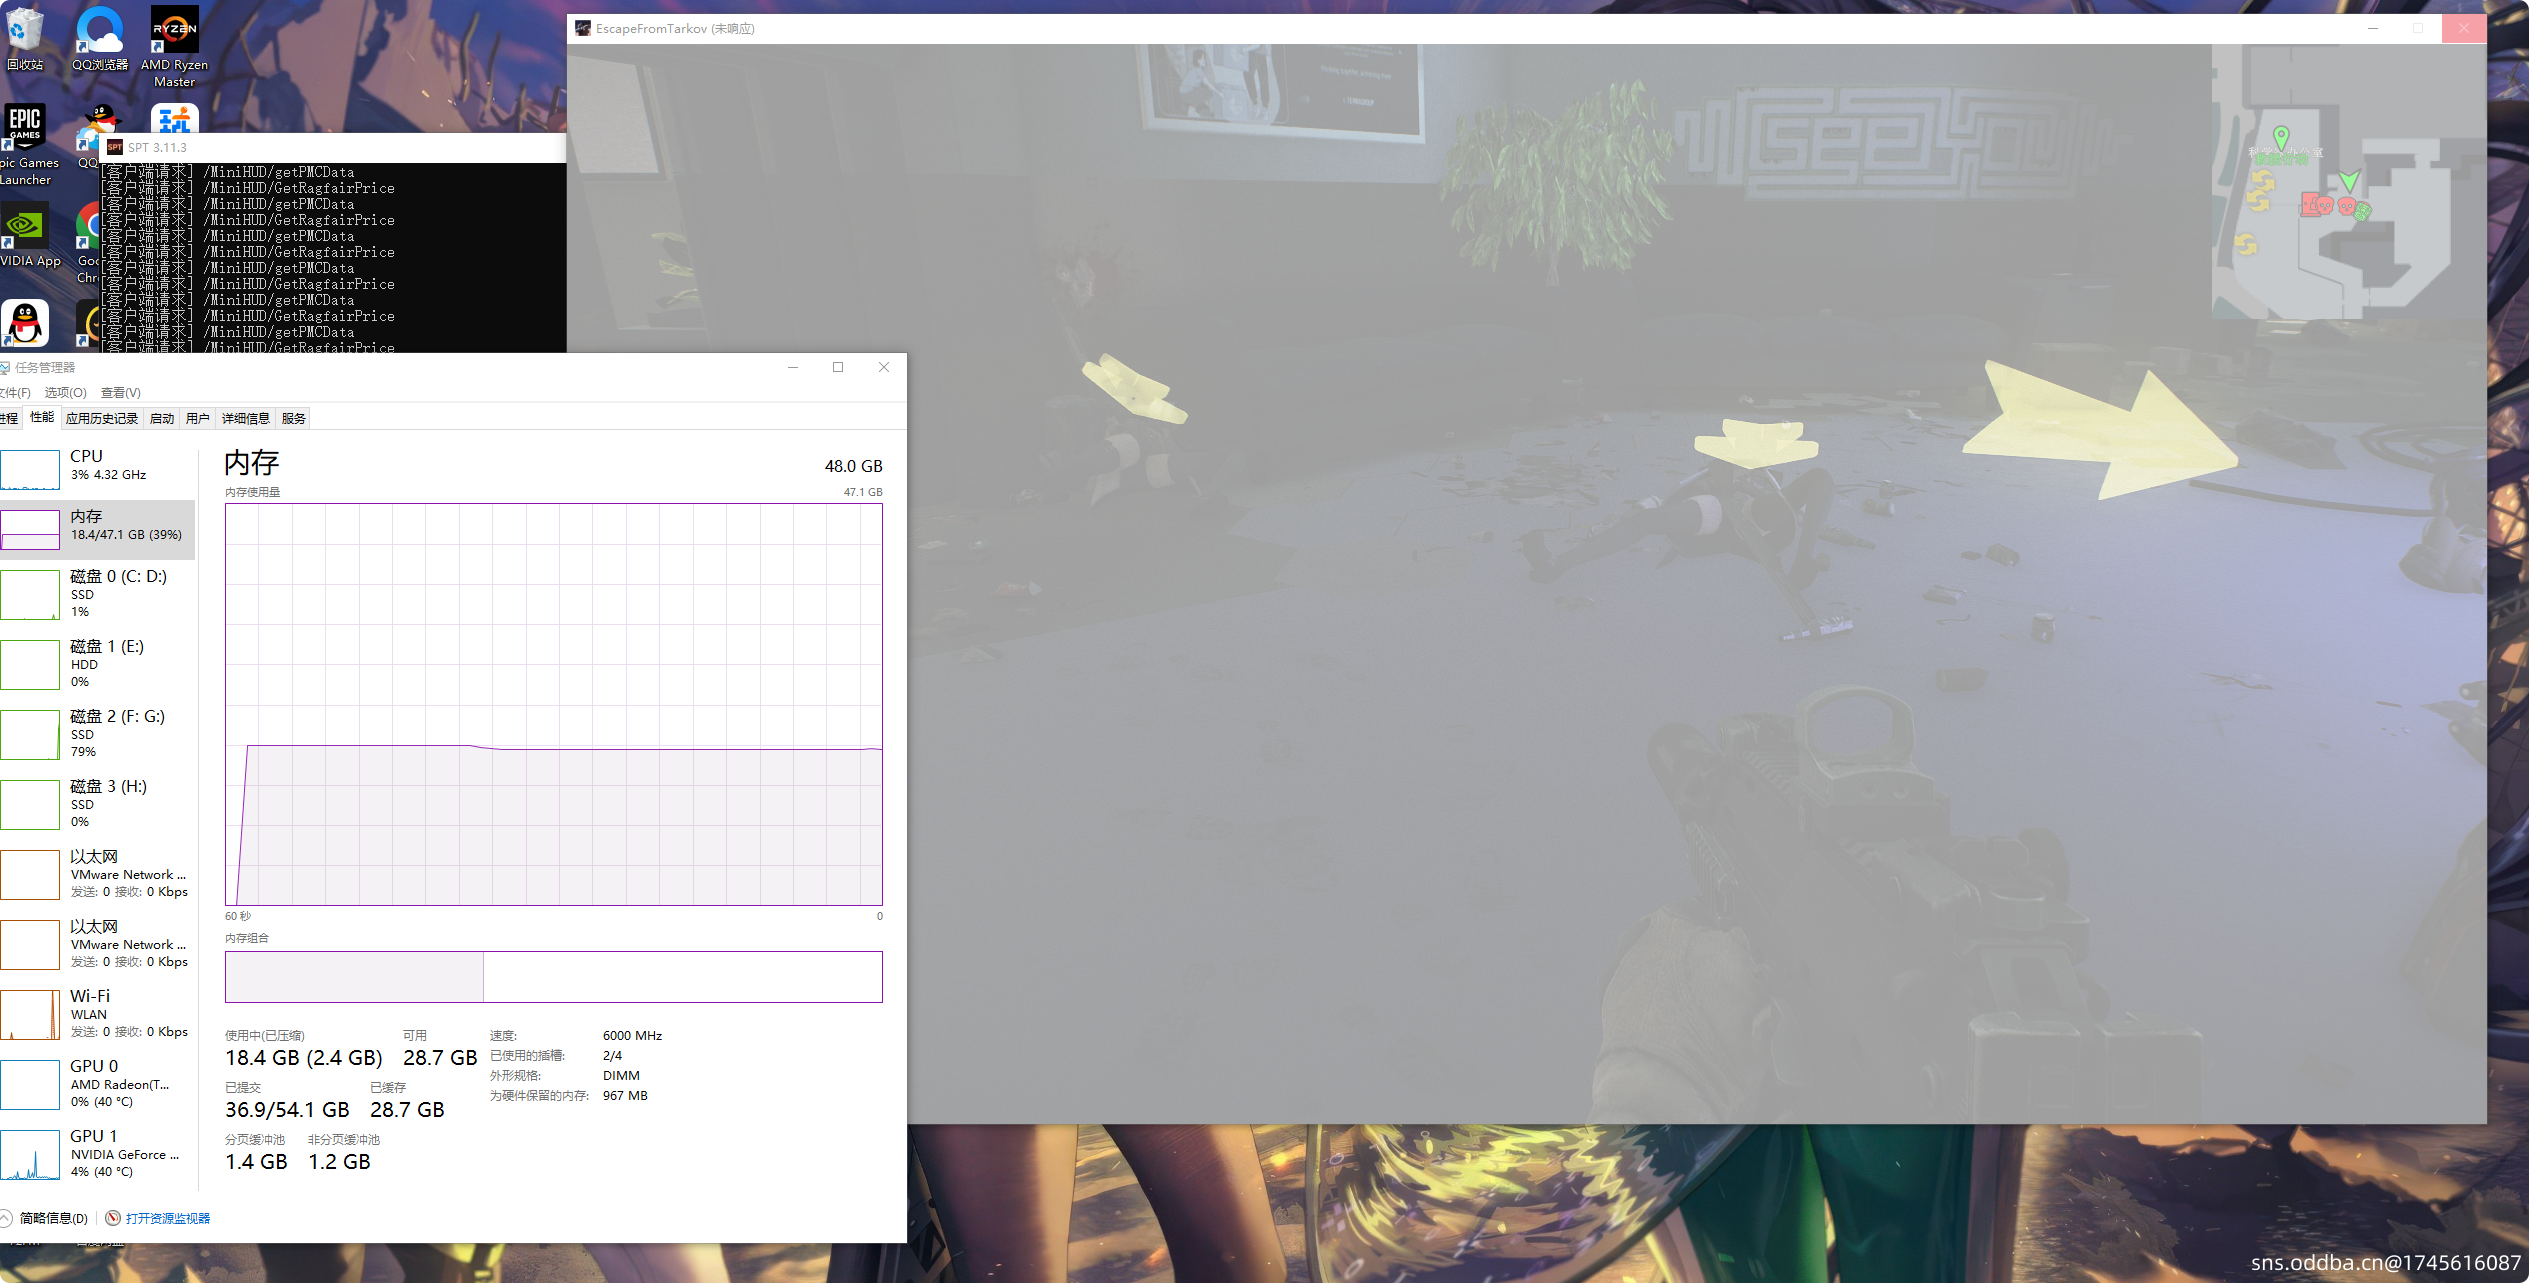Switch to the 应用历史记录 tab
Viewport: 2529px width, 1283px height.
[x=102, y=418]
